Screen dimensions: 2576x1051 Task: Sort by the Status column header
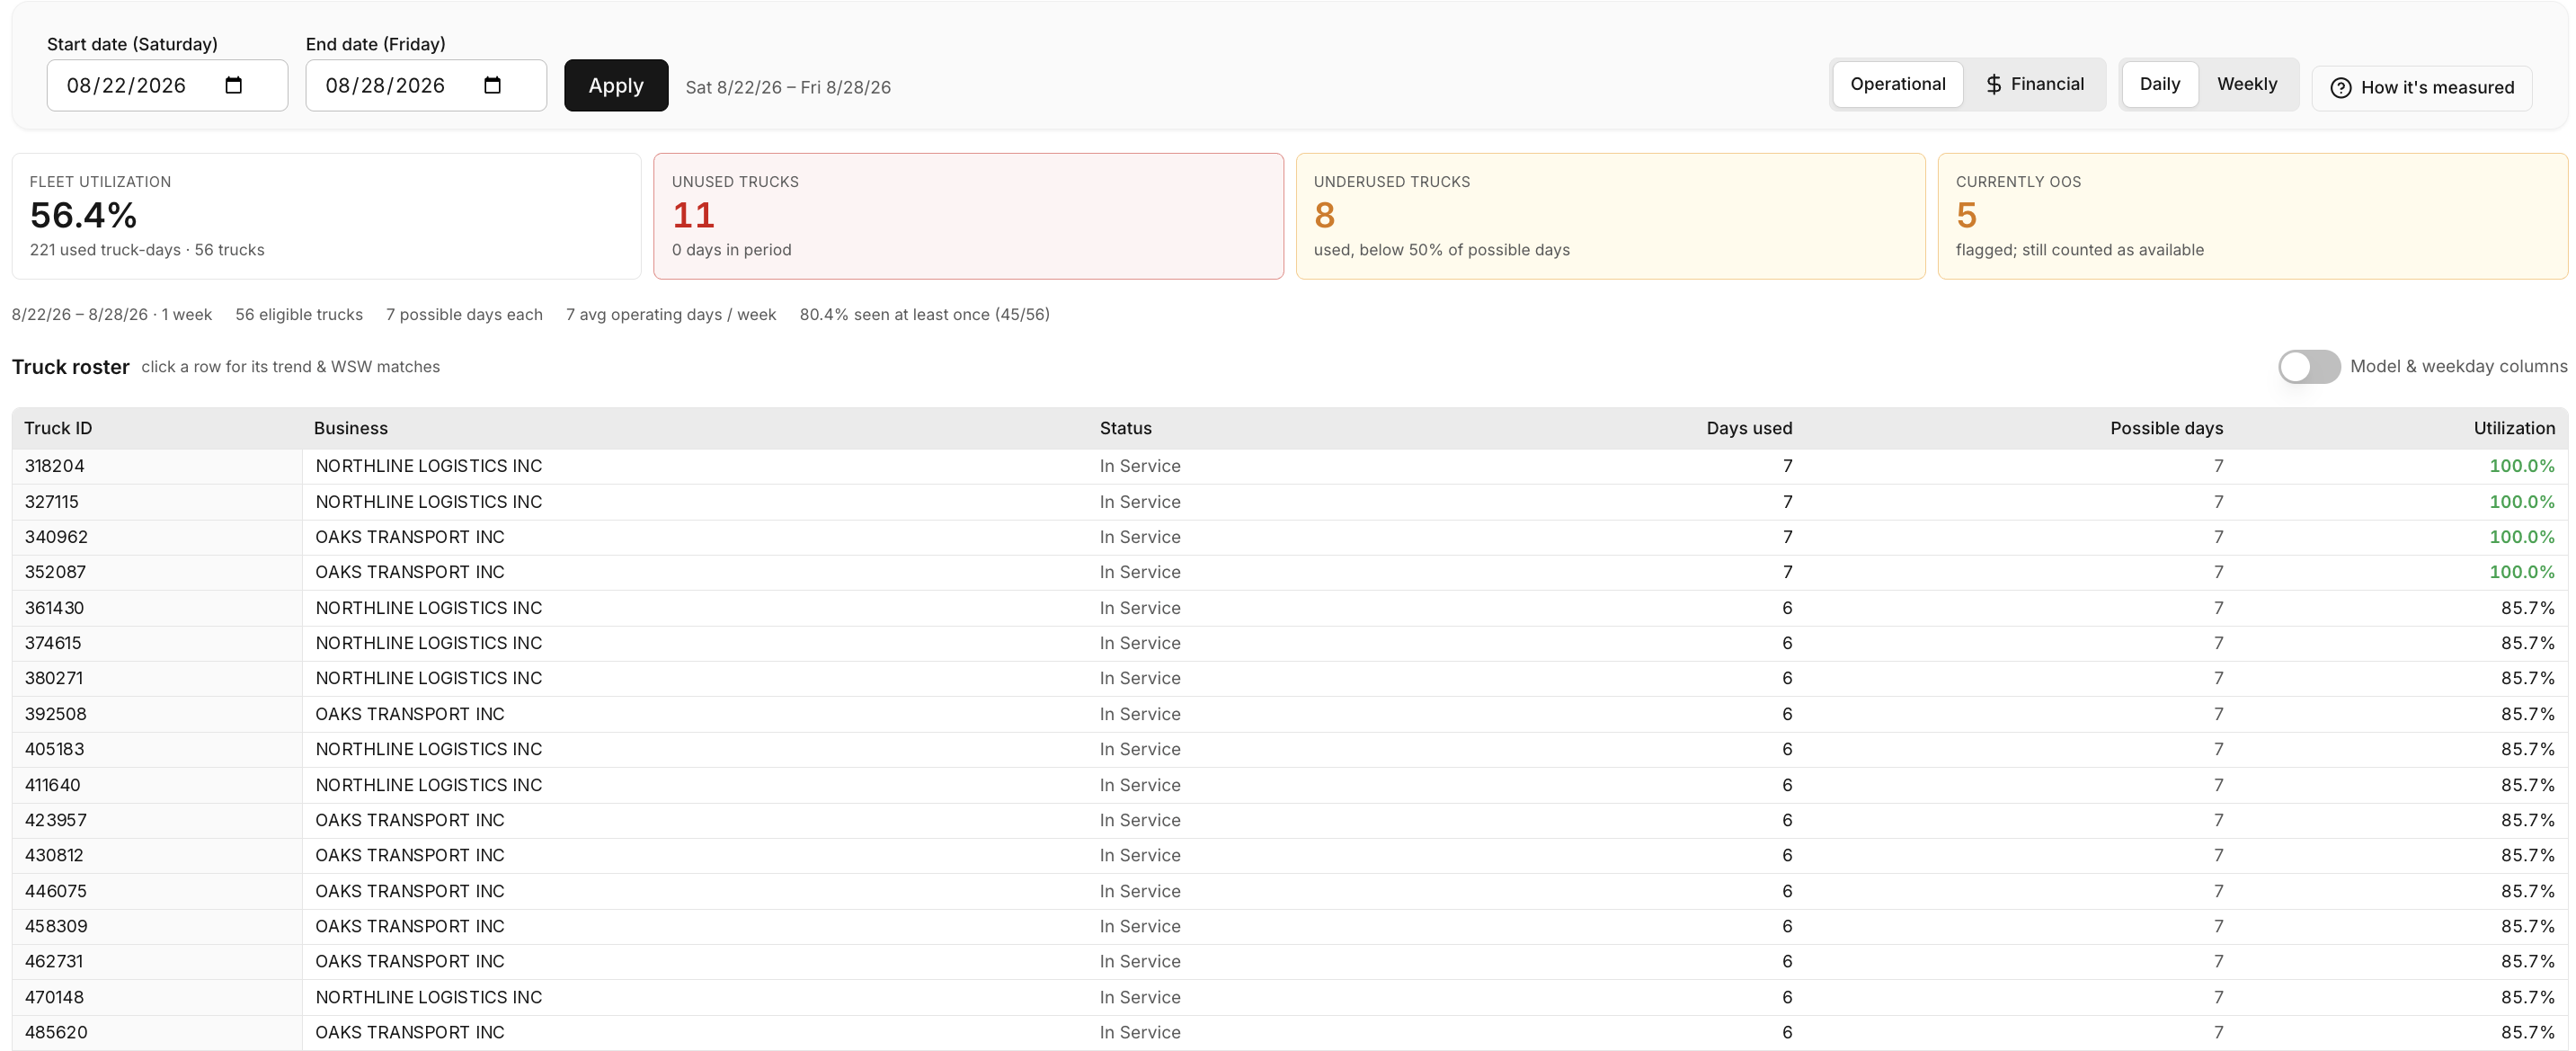(1126, 428)
